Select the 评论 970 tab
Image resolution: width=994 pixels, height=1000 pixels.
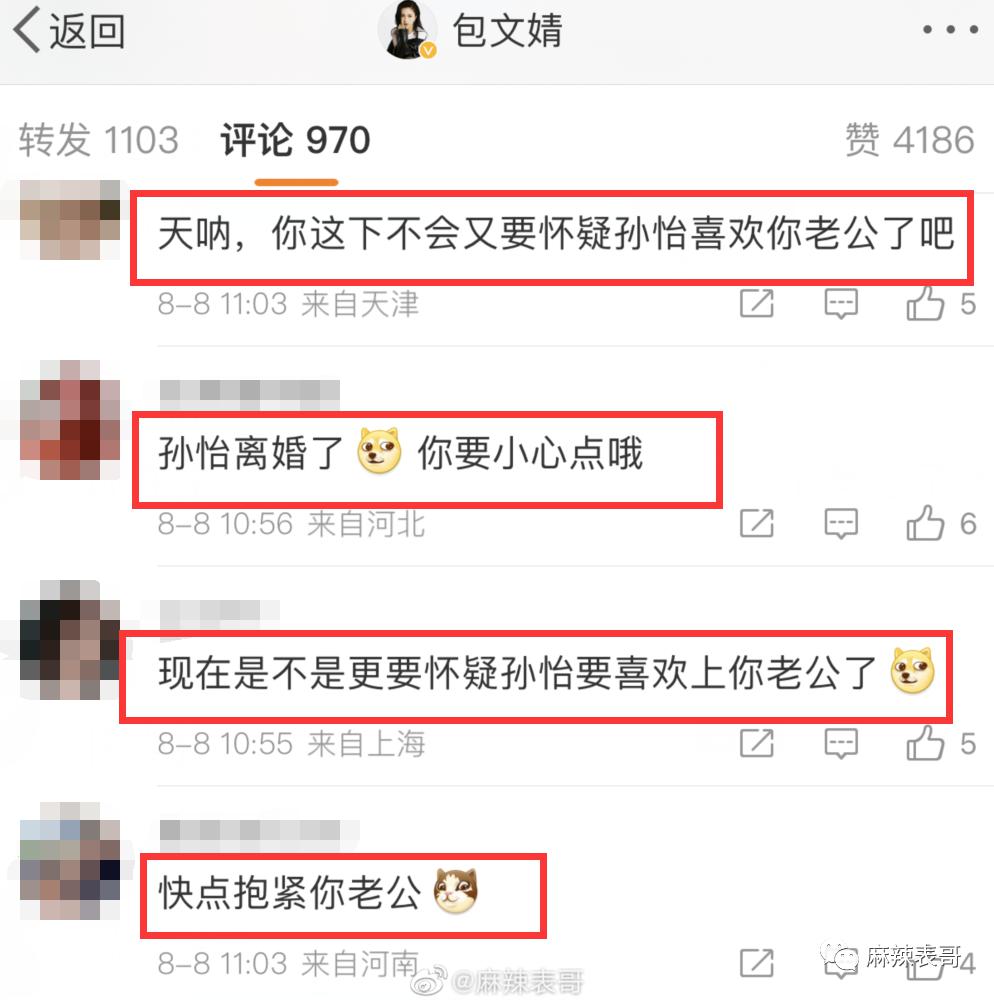(295, 140)
